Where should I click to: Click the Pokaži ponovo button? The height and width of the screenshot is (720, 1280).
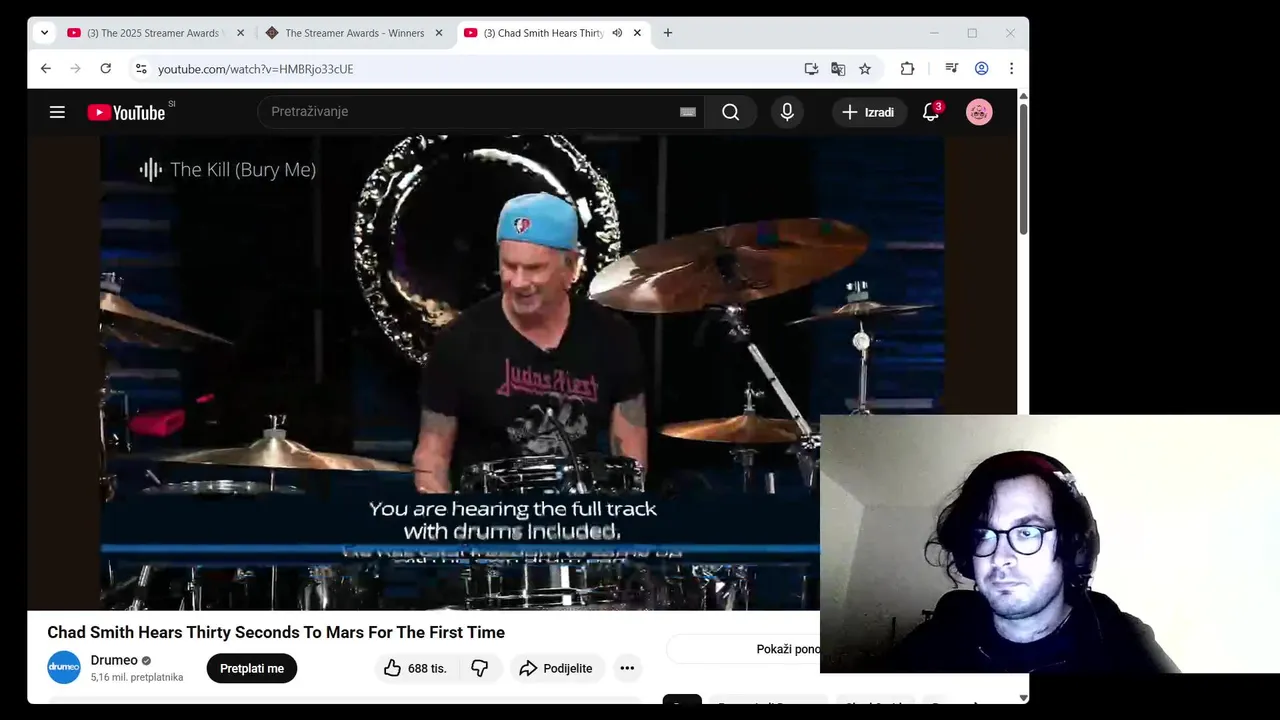pos(743,649)
